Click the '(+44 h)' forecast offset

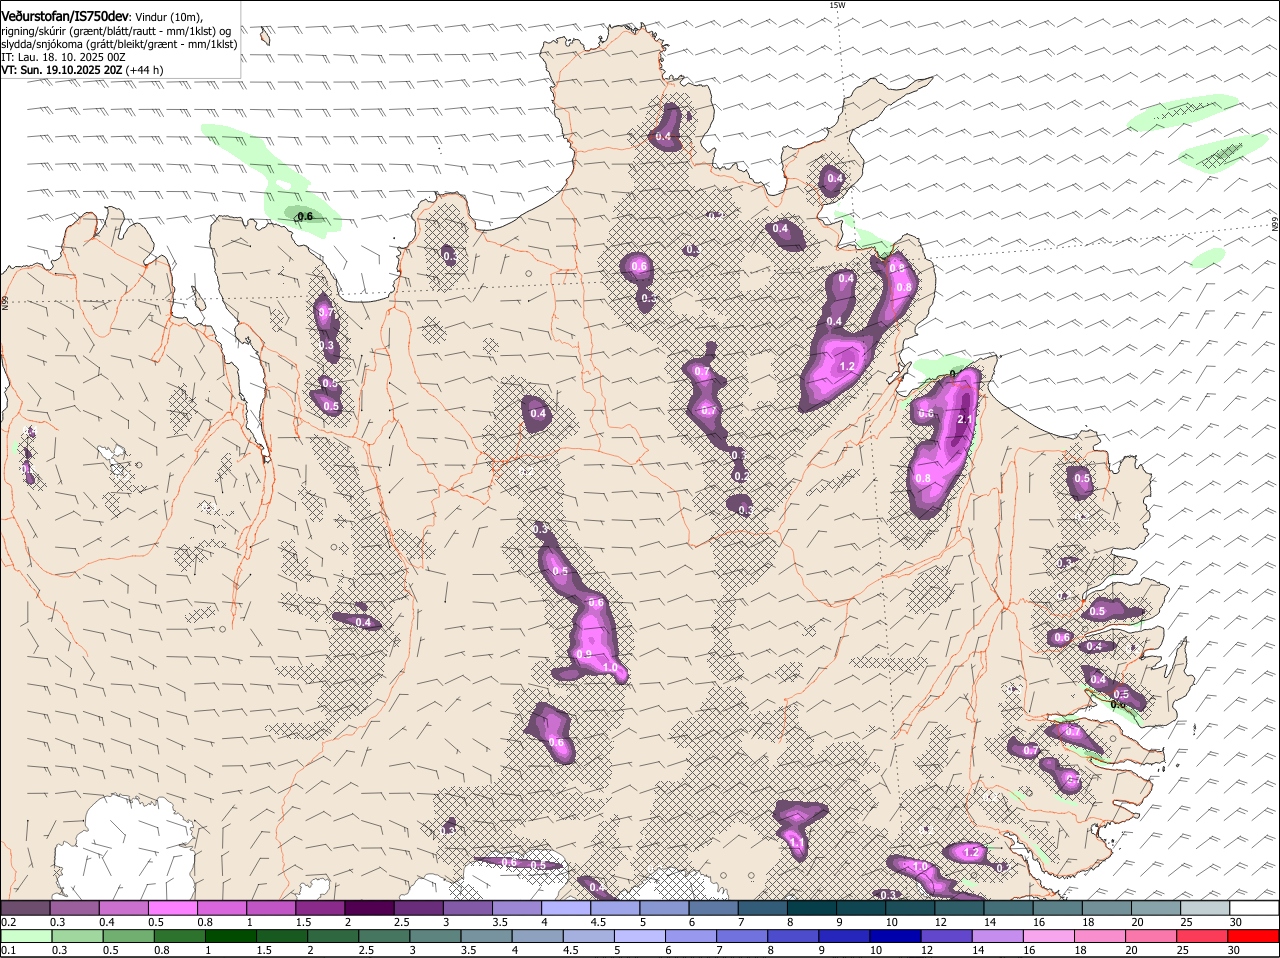click(146, 70)
